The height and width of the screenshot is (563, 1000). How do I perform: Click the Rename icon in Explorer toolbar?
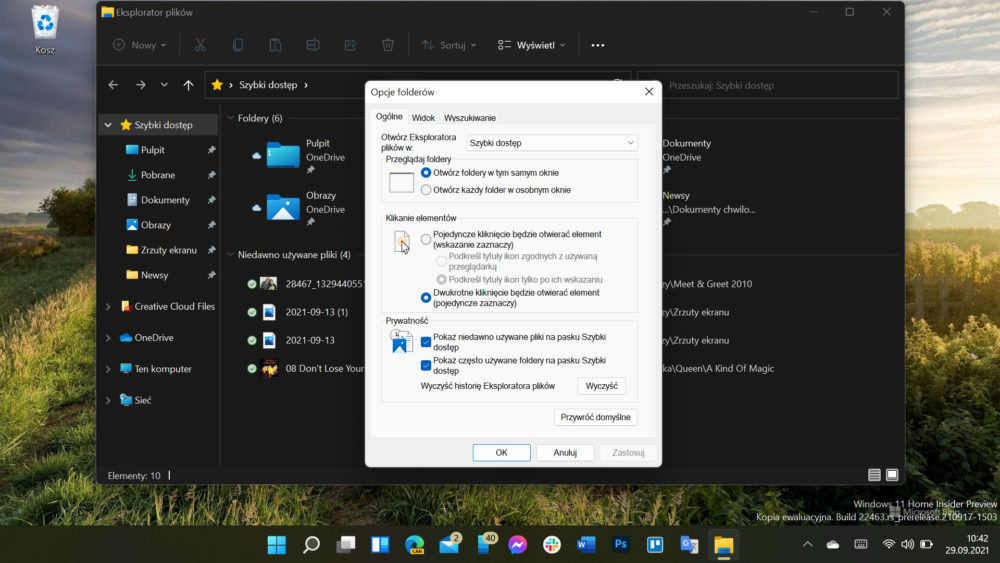tap(312, 45)
